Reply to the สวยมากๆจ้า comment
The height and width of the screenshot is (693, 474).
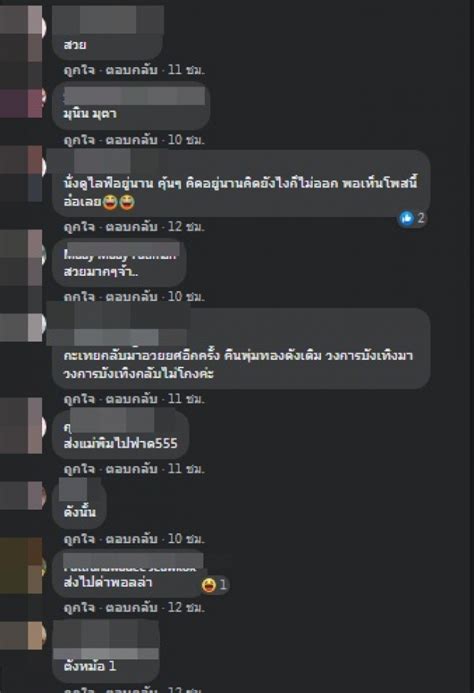131,296
